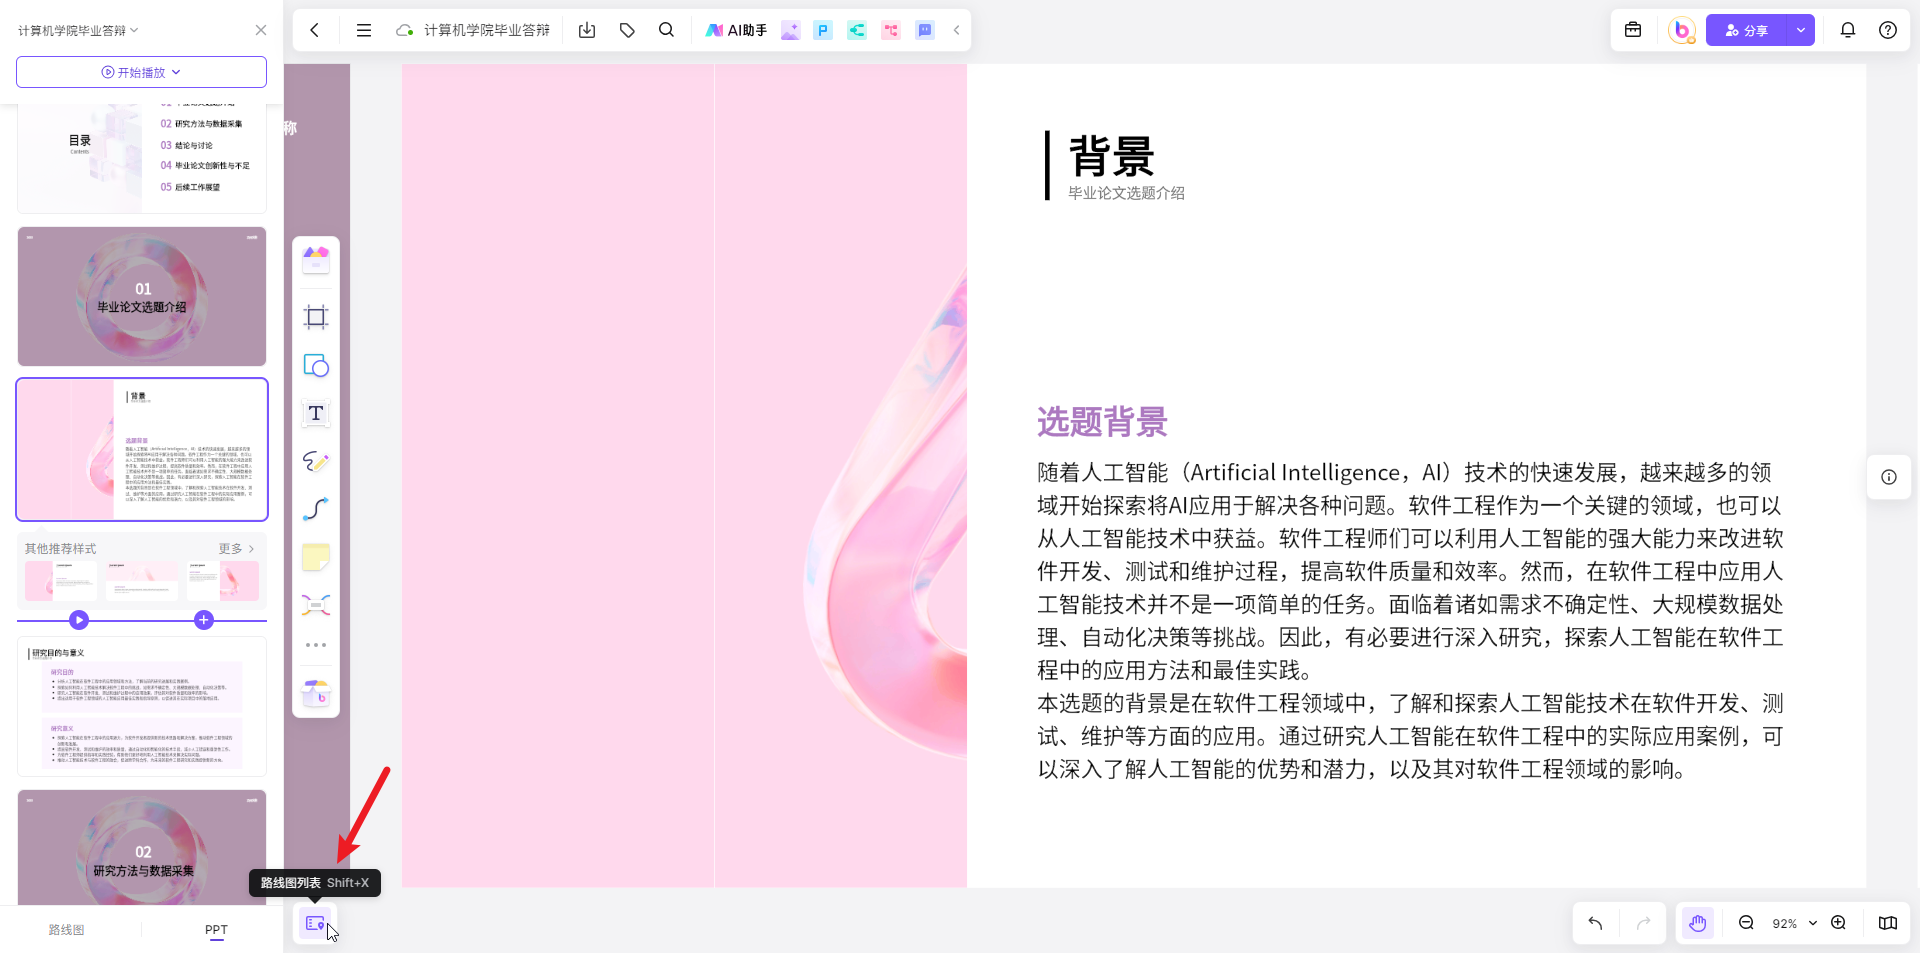The height and width of the screenshot is (953, 1920).
Task: Open the minimap icon
Action: coord(1888,923)
